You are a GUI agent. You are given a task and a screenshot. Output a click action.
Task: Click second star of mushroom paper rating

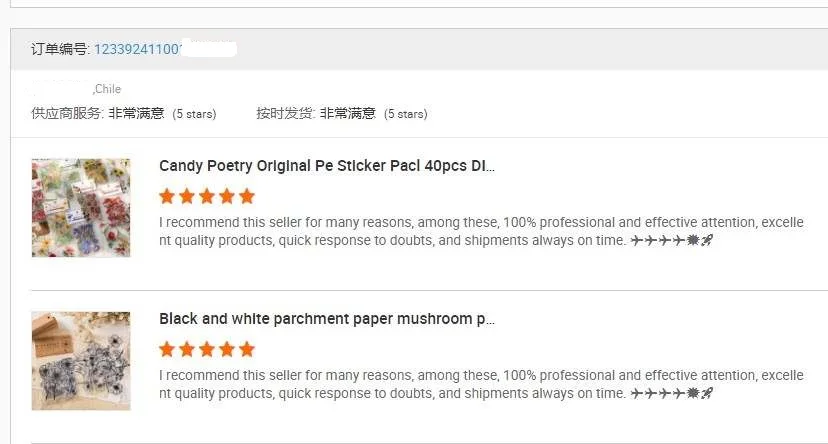(x=187, y=349)
